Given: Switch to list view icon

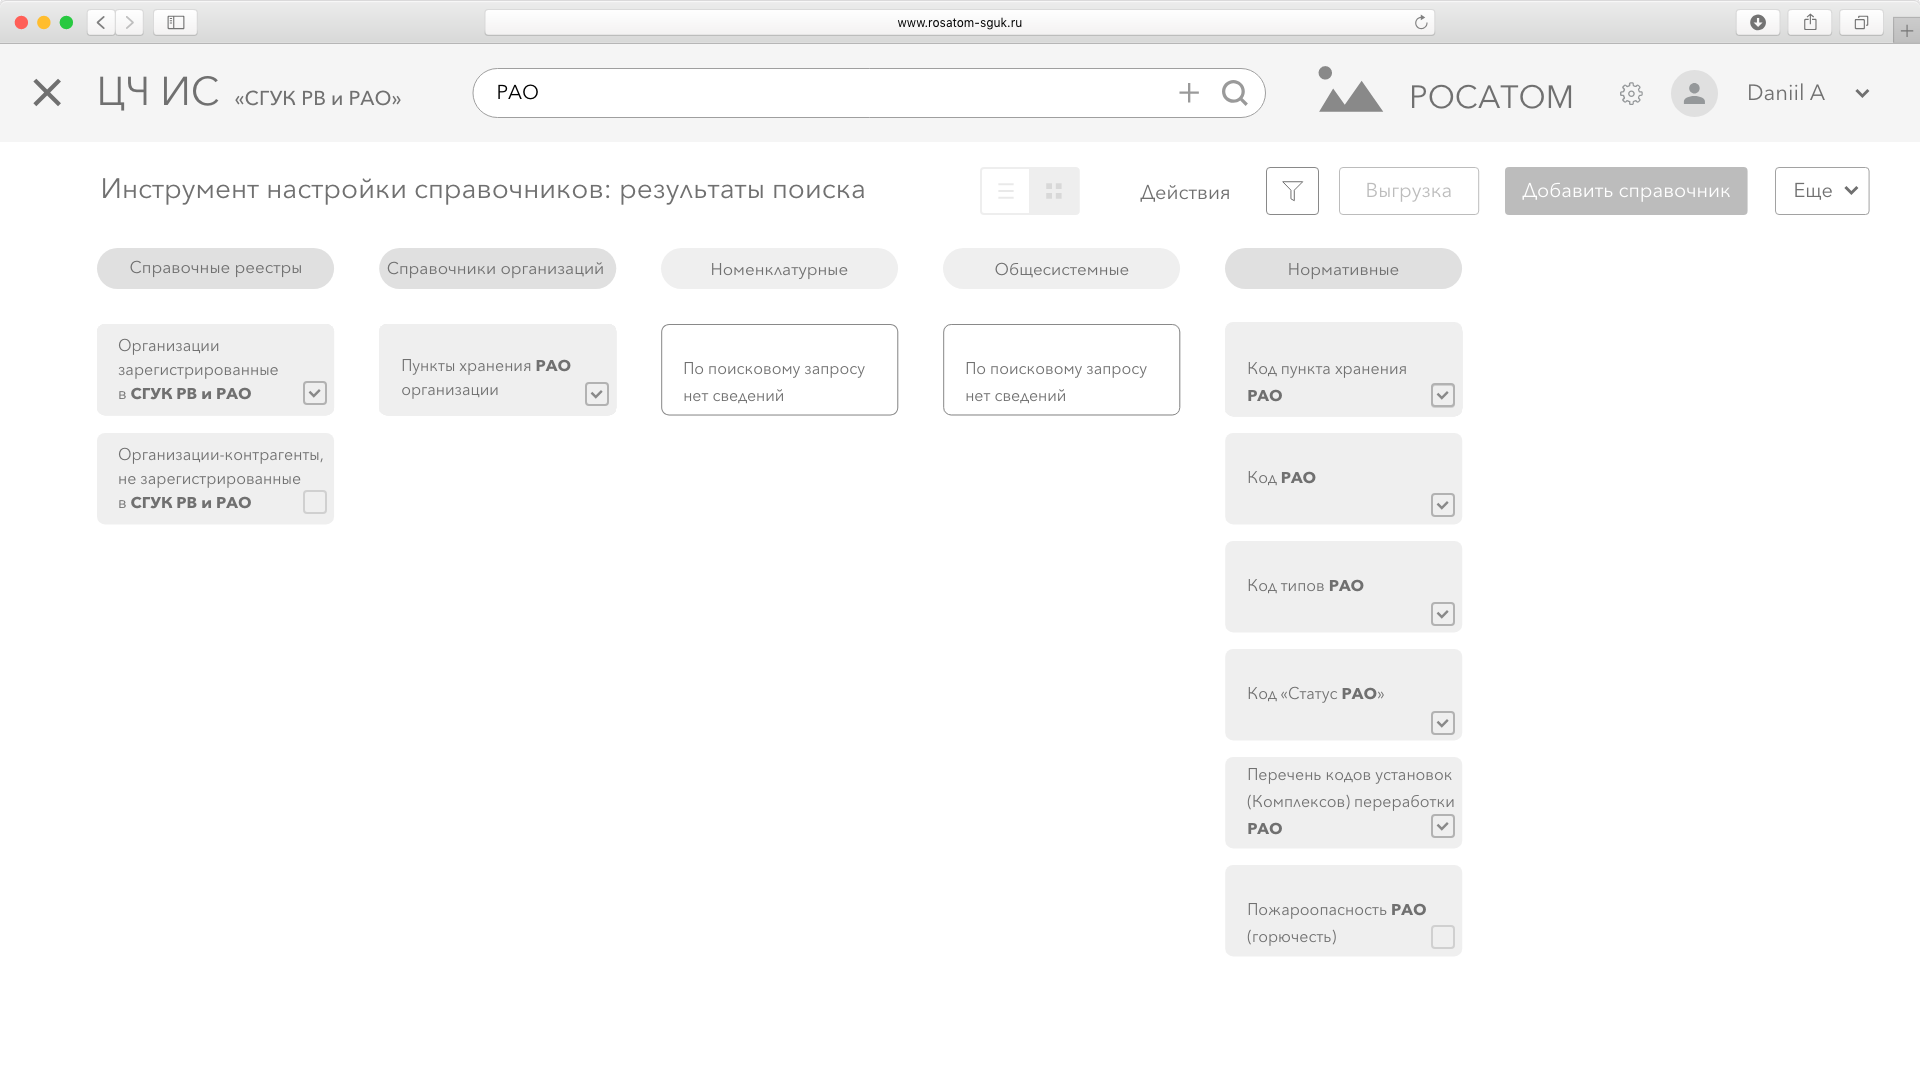Looking at the screenshot, I should 1005,191.
